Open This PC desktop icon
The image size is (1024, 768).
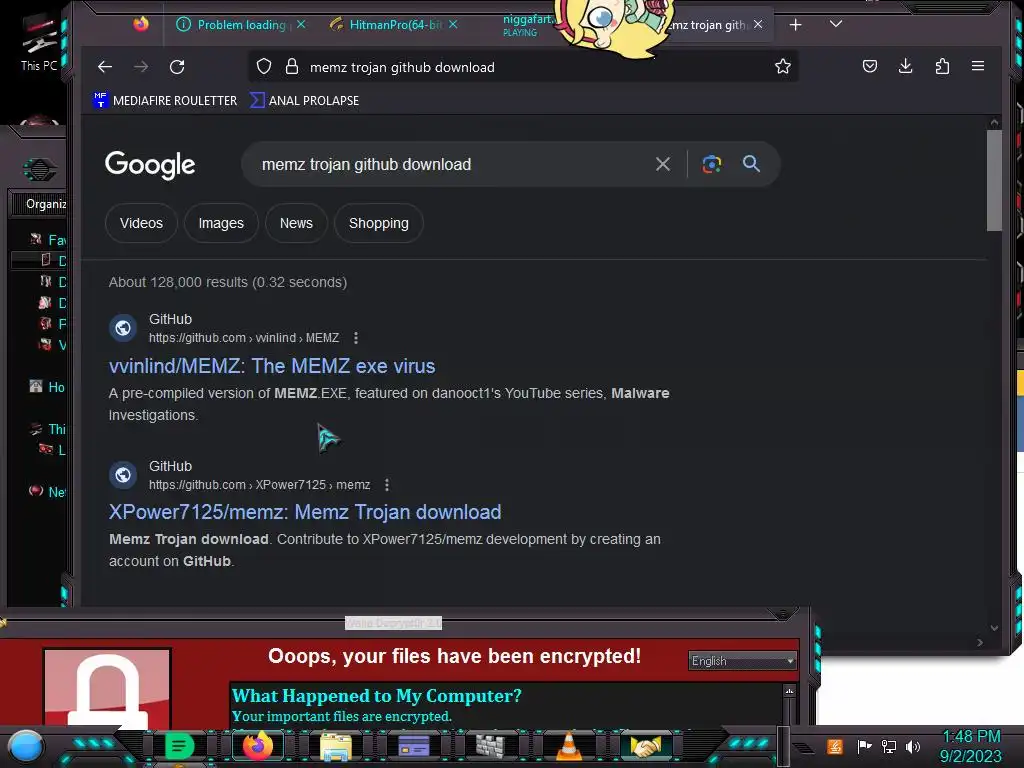pyautogui.click(x=39, y=43)
